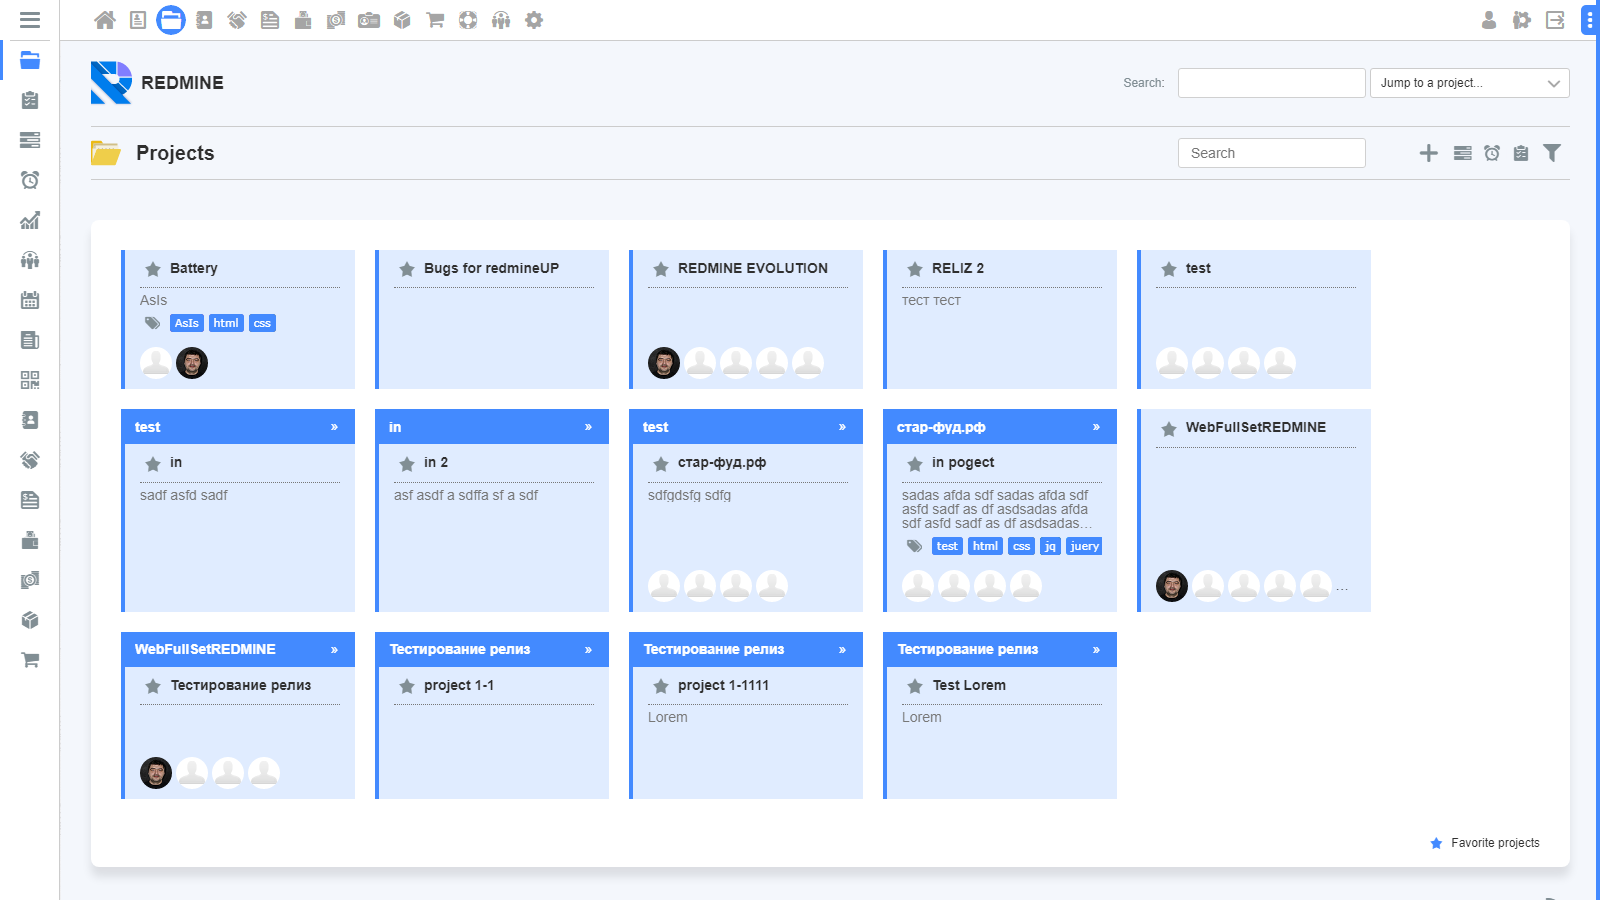Open the filter icon on the Projects page
The width and height of the screenshot is (1600, 900).
tap(1552, 153)
